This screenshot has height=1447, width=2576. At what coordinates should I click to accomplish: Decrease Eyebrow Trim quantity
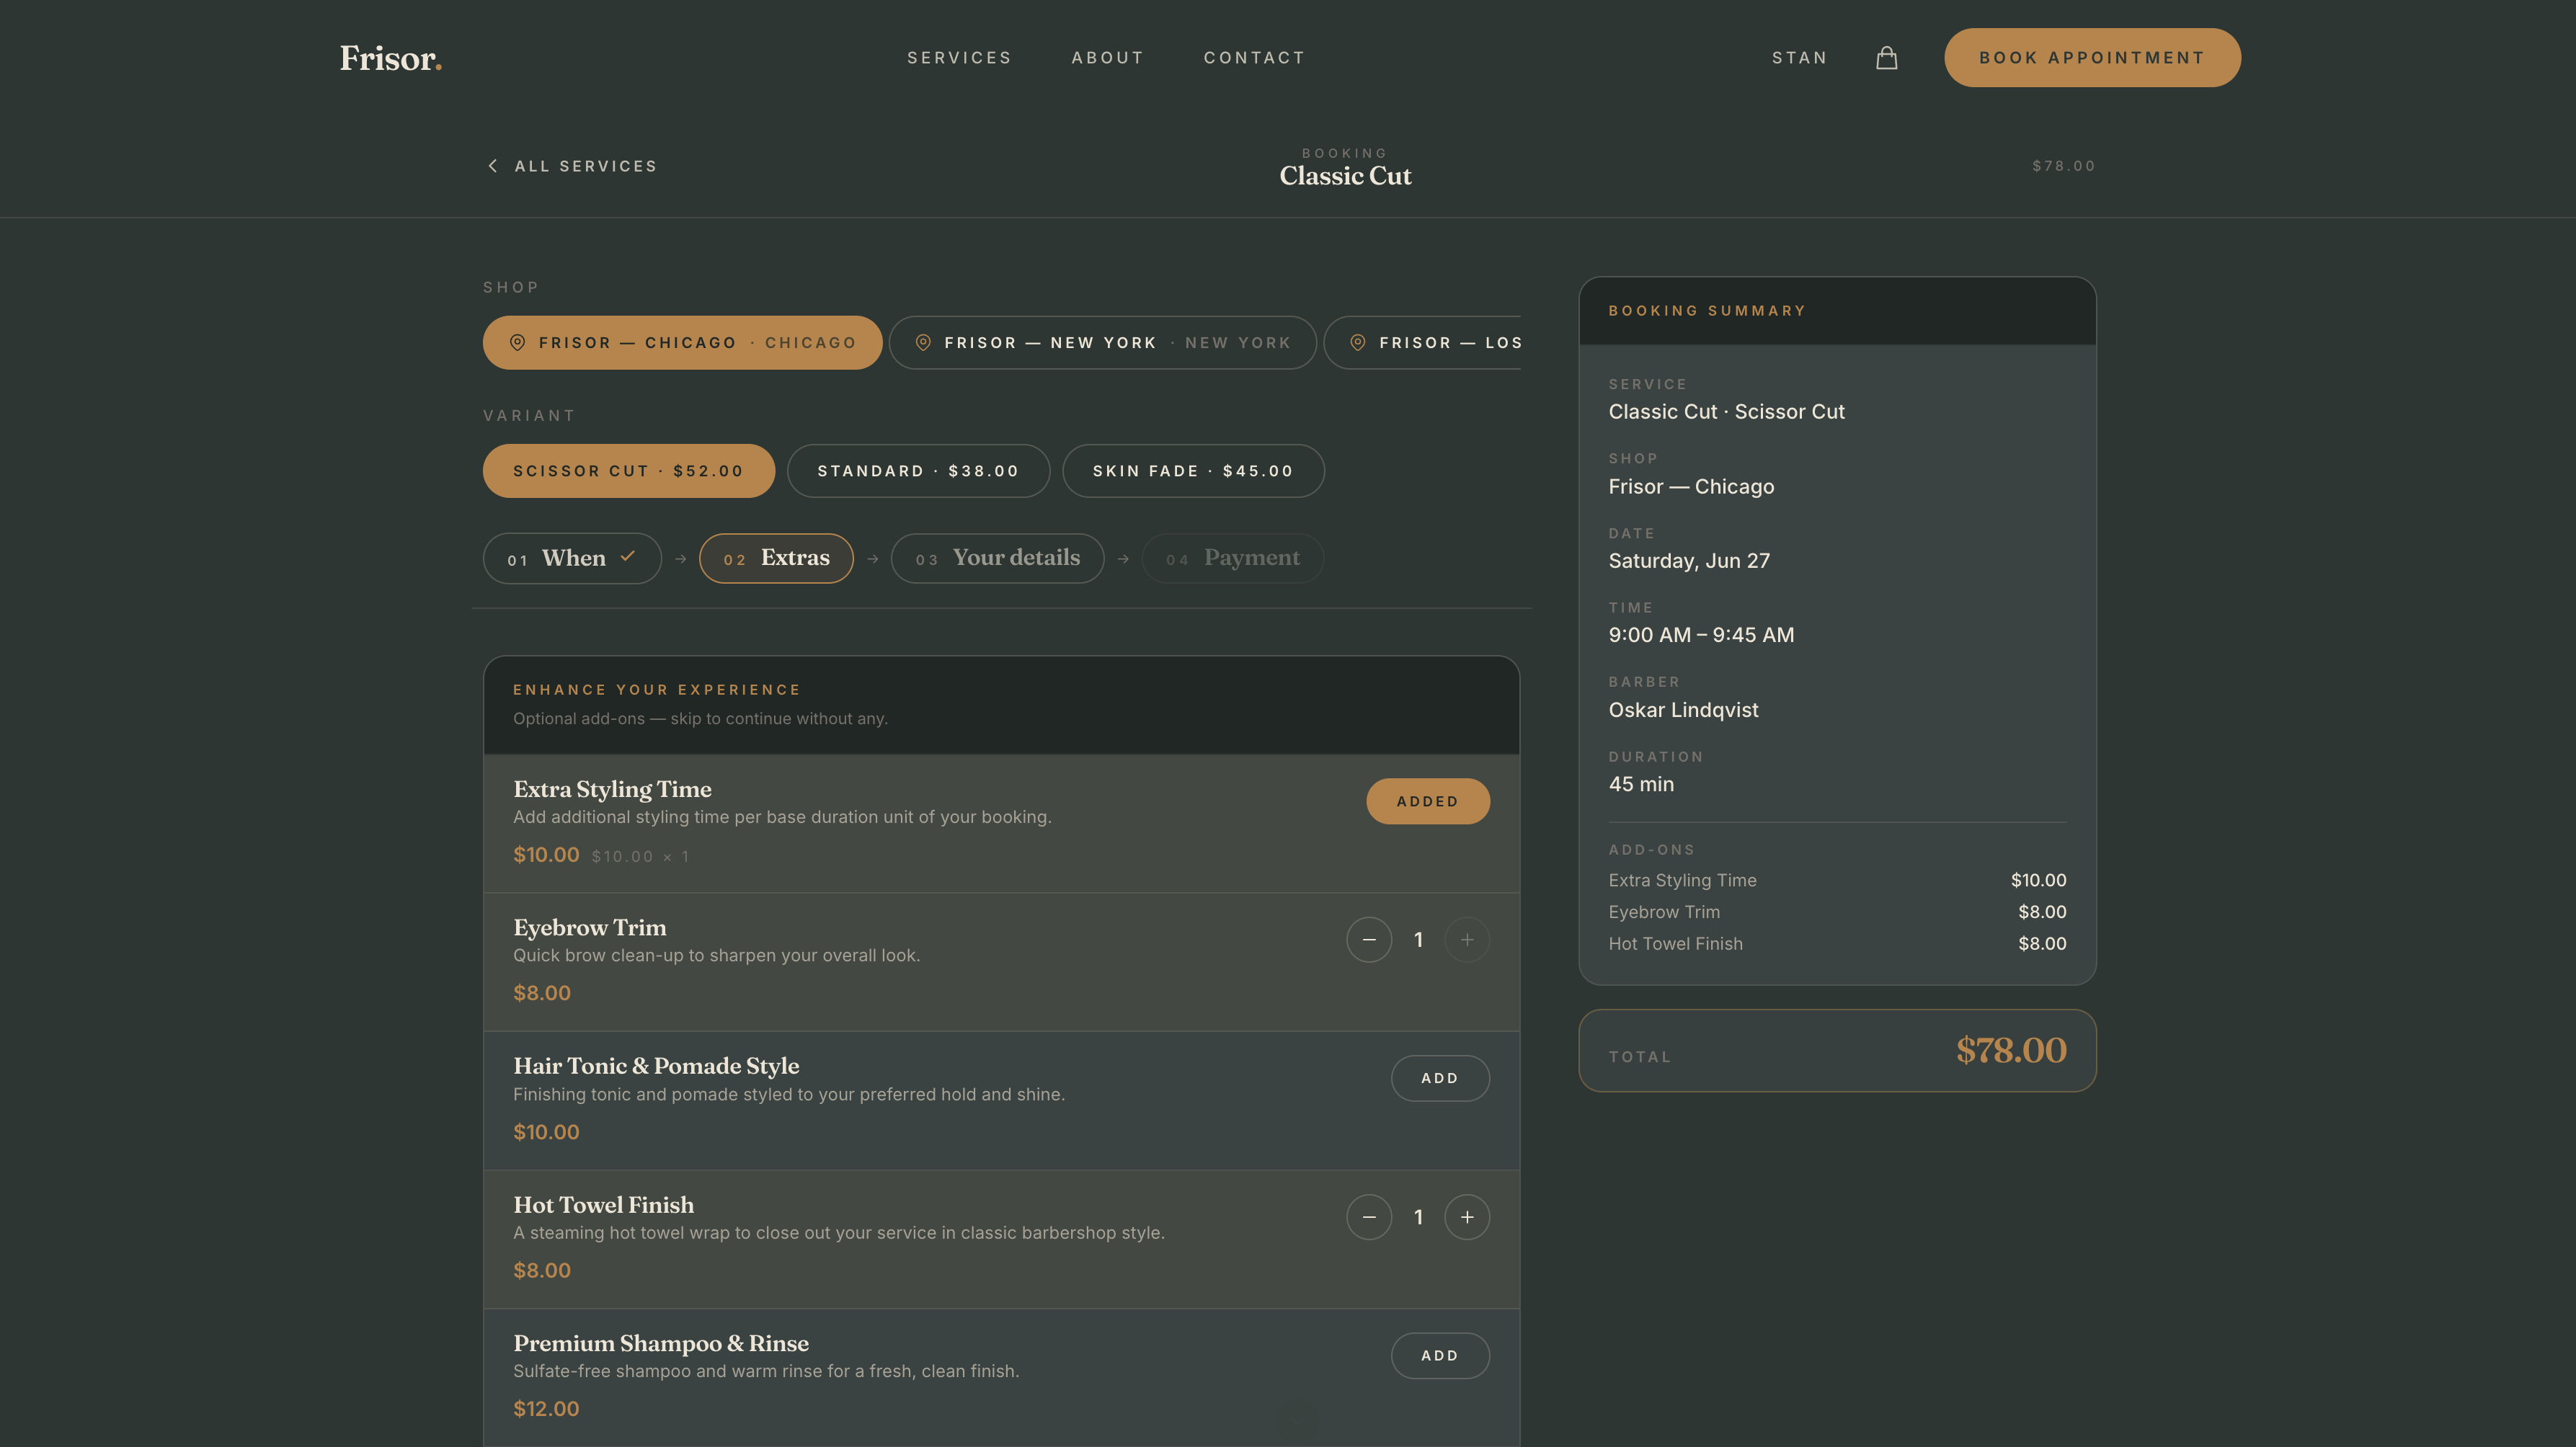[1368, 940]
